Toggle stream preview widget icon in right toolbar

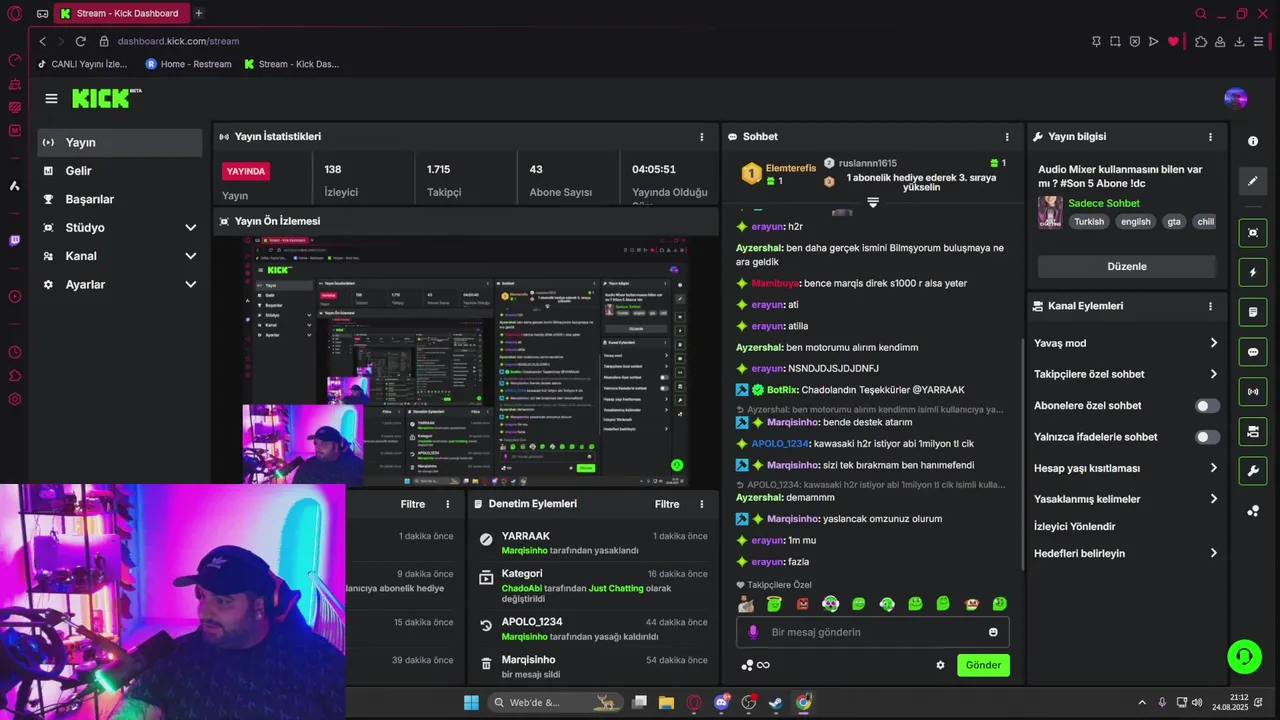[x=1253, y=232]
